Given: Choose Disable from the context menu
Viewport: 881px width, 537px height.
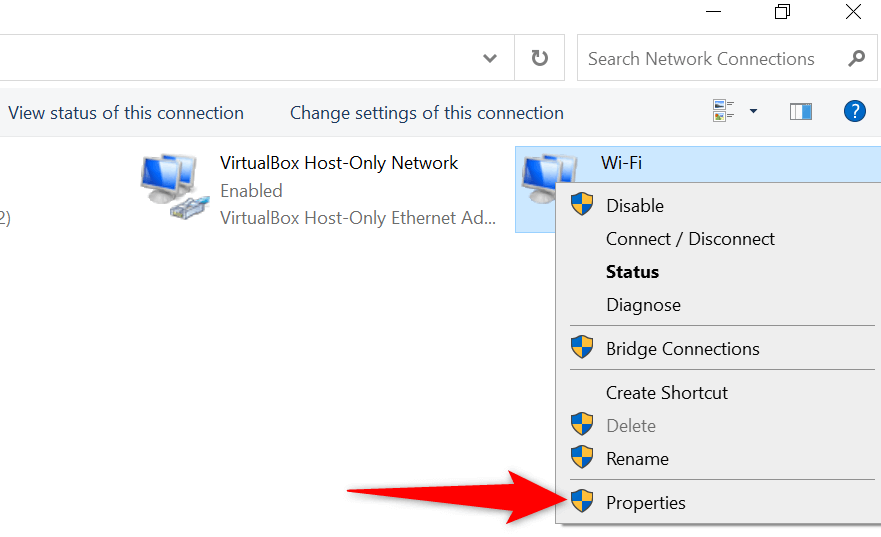Looking at the screenshot, I should 635,206.
